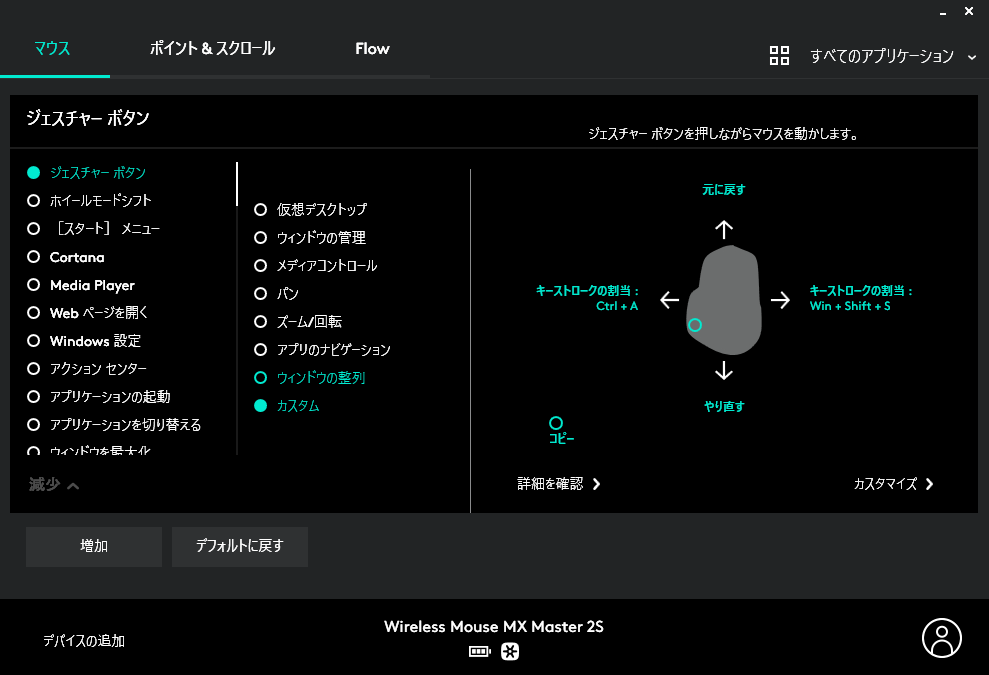Viewport: 989px width, 675px height.
Task: Check the battery status icon
Action: [x=481, y=651]
